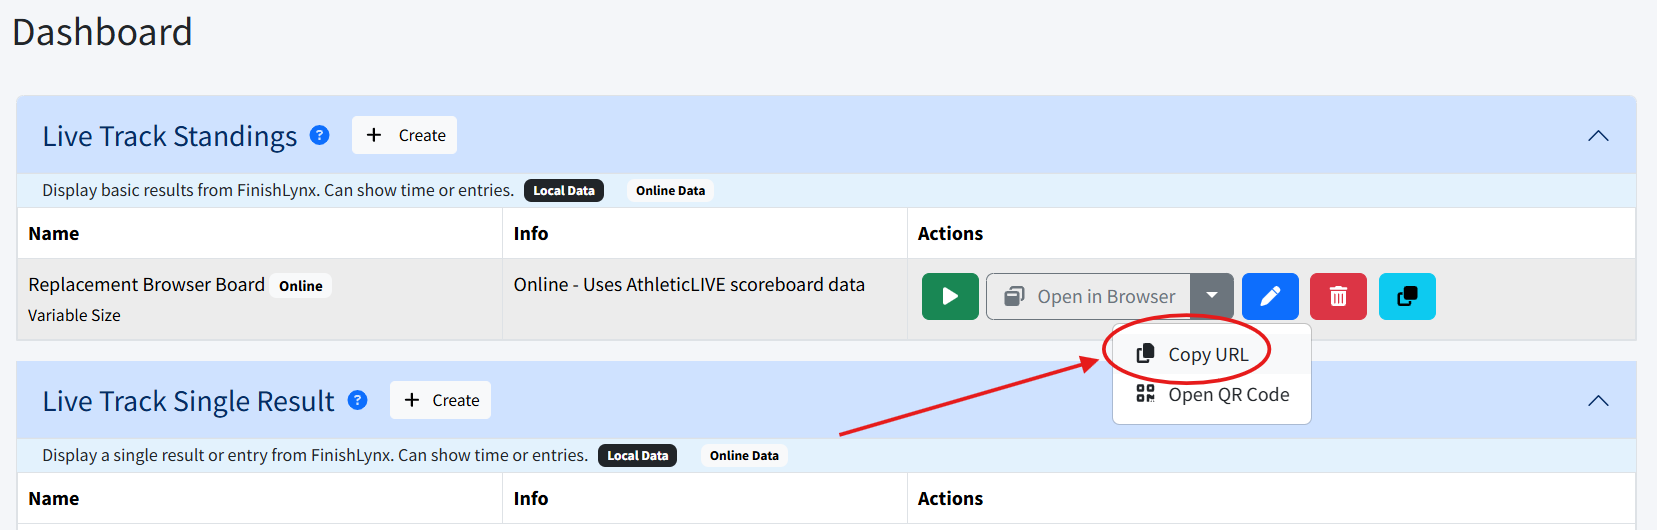Viewport: 1657px width, 530px height.
Task: Click the blue pencil edit icon
Action: pyautogui.click(x=1270, y=296)
